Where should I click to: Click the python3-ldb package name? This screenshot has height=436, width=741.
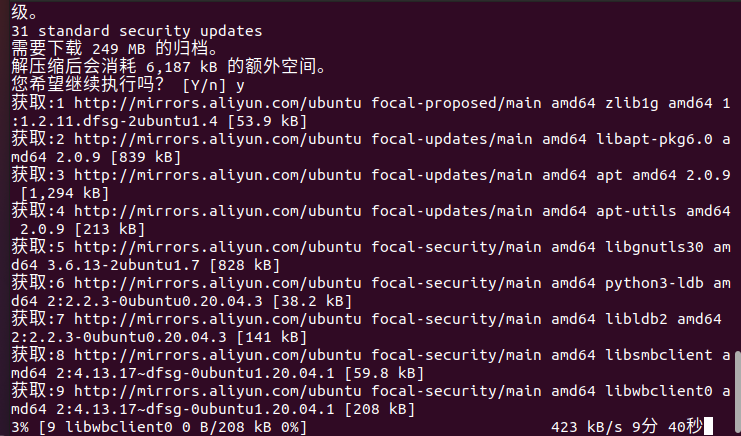pyautogui.click(x=655, y=283)
